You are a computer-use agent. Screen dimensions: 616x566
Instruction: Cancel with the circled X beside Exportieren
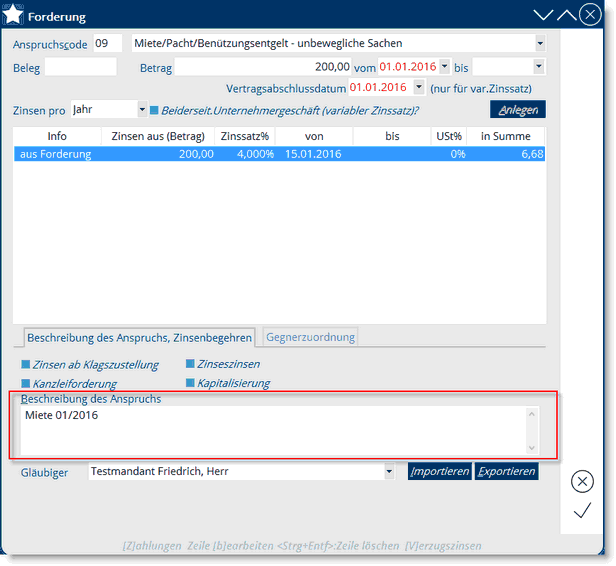pos(582,482)
